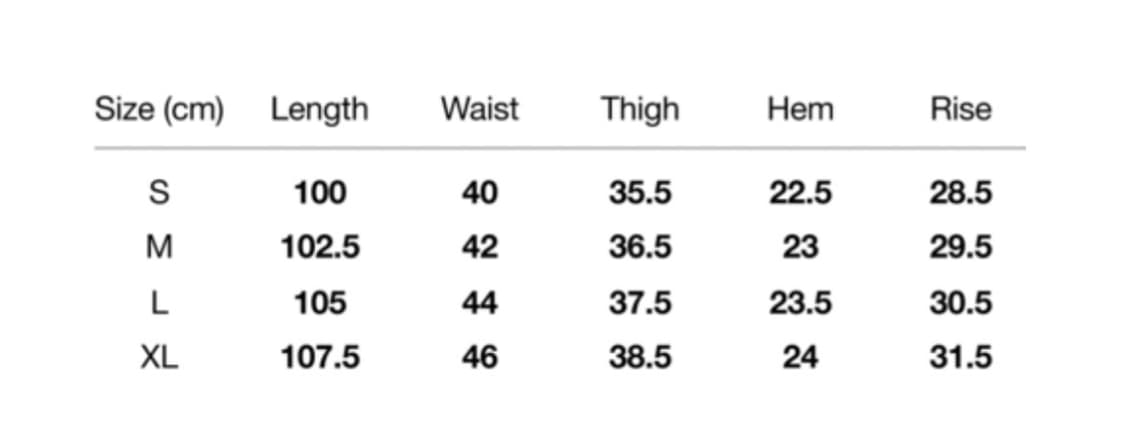The width and height of the screenshot is (1125, 446).
Task: Click the 102.5 length value
Action: pyautogui.click(x=320, y=247)
